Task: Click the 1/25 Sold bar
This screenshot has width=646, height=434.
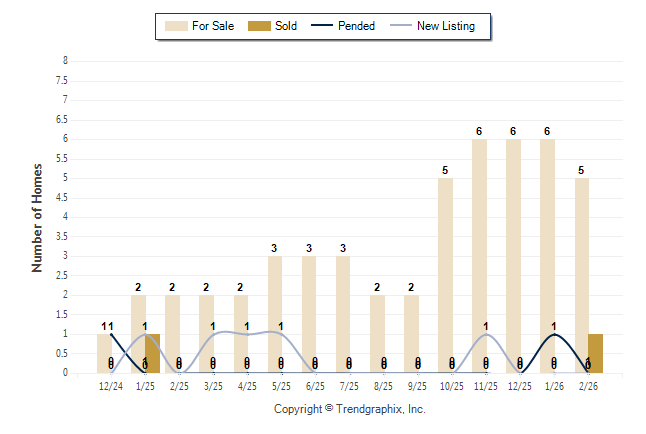Action: pyautogui.click(x=153, y=353)
